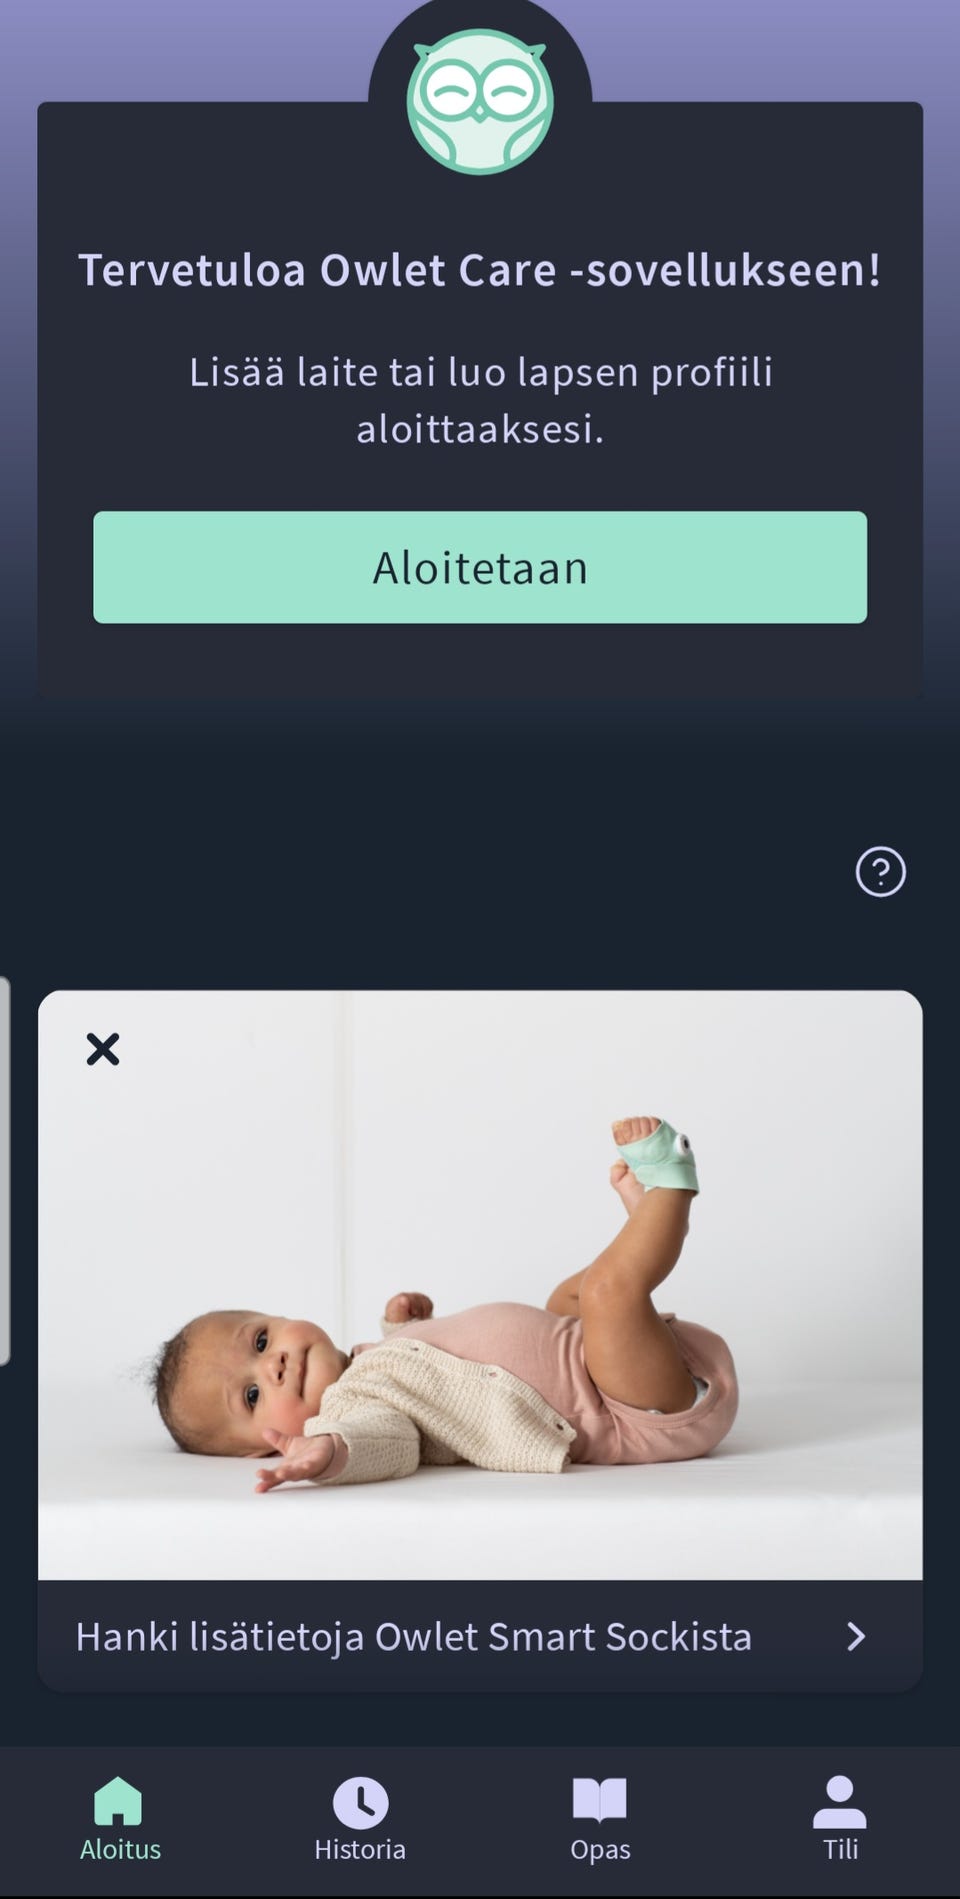Image resolution: width=960 pixels, height=1899 pixels.
Task: Tap the baby photo thumbnail
Action: click(480, 1285)
